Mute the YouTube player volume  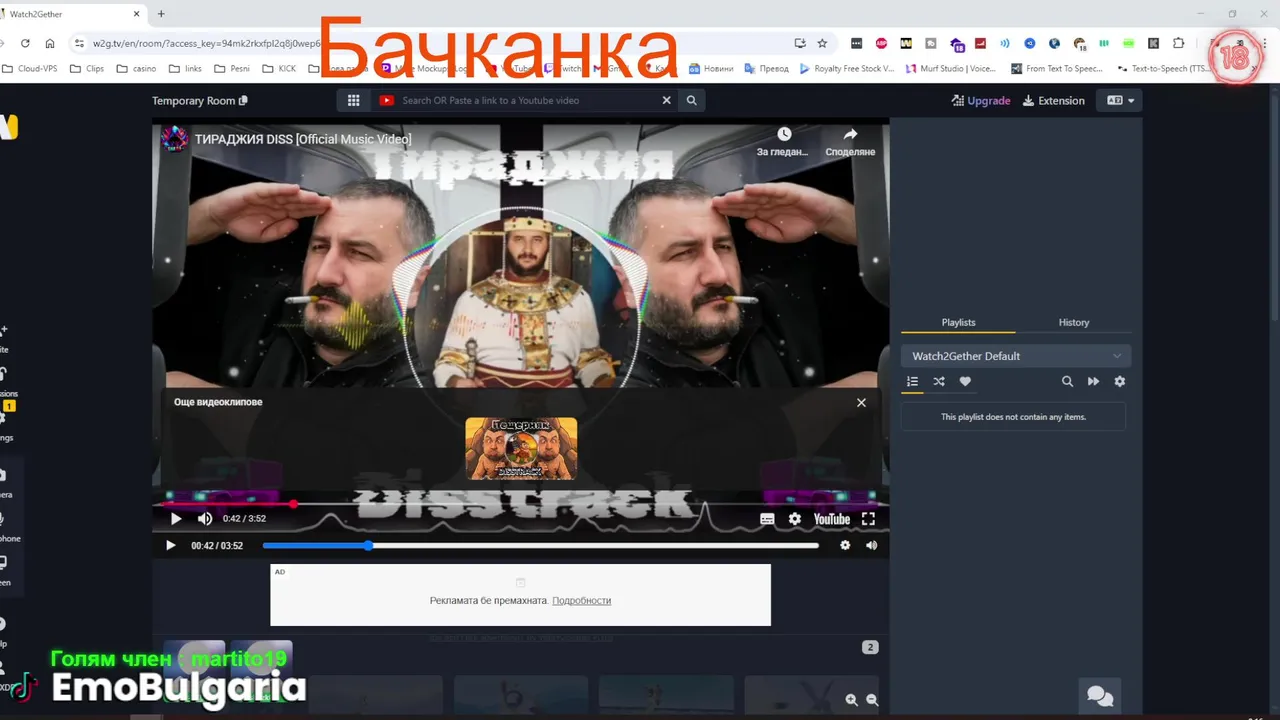click(x=205, y=519)
